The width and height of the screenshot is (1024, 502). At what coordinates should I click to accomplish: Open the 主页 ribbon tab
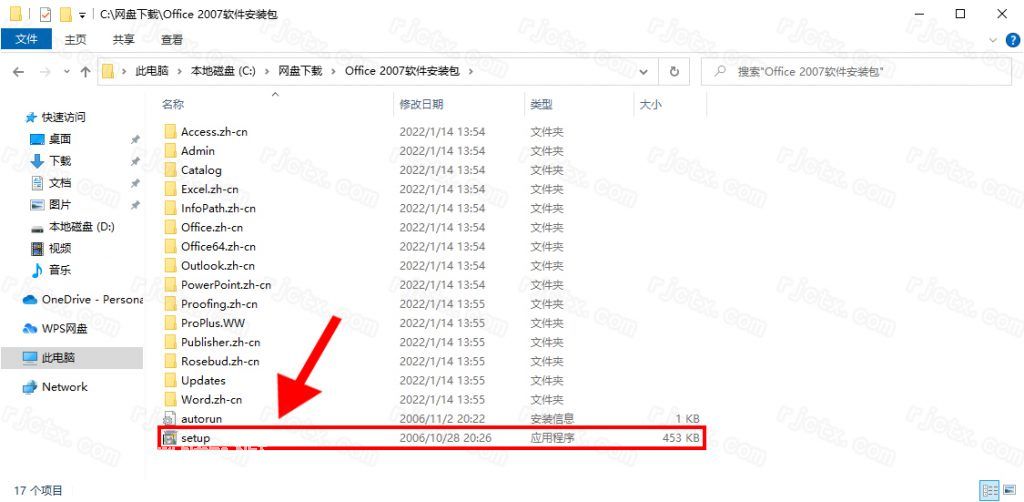75,39
